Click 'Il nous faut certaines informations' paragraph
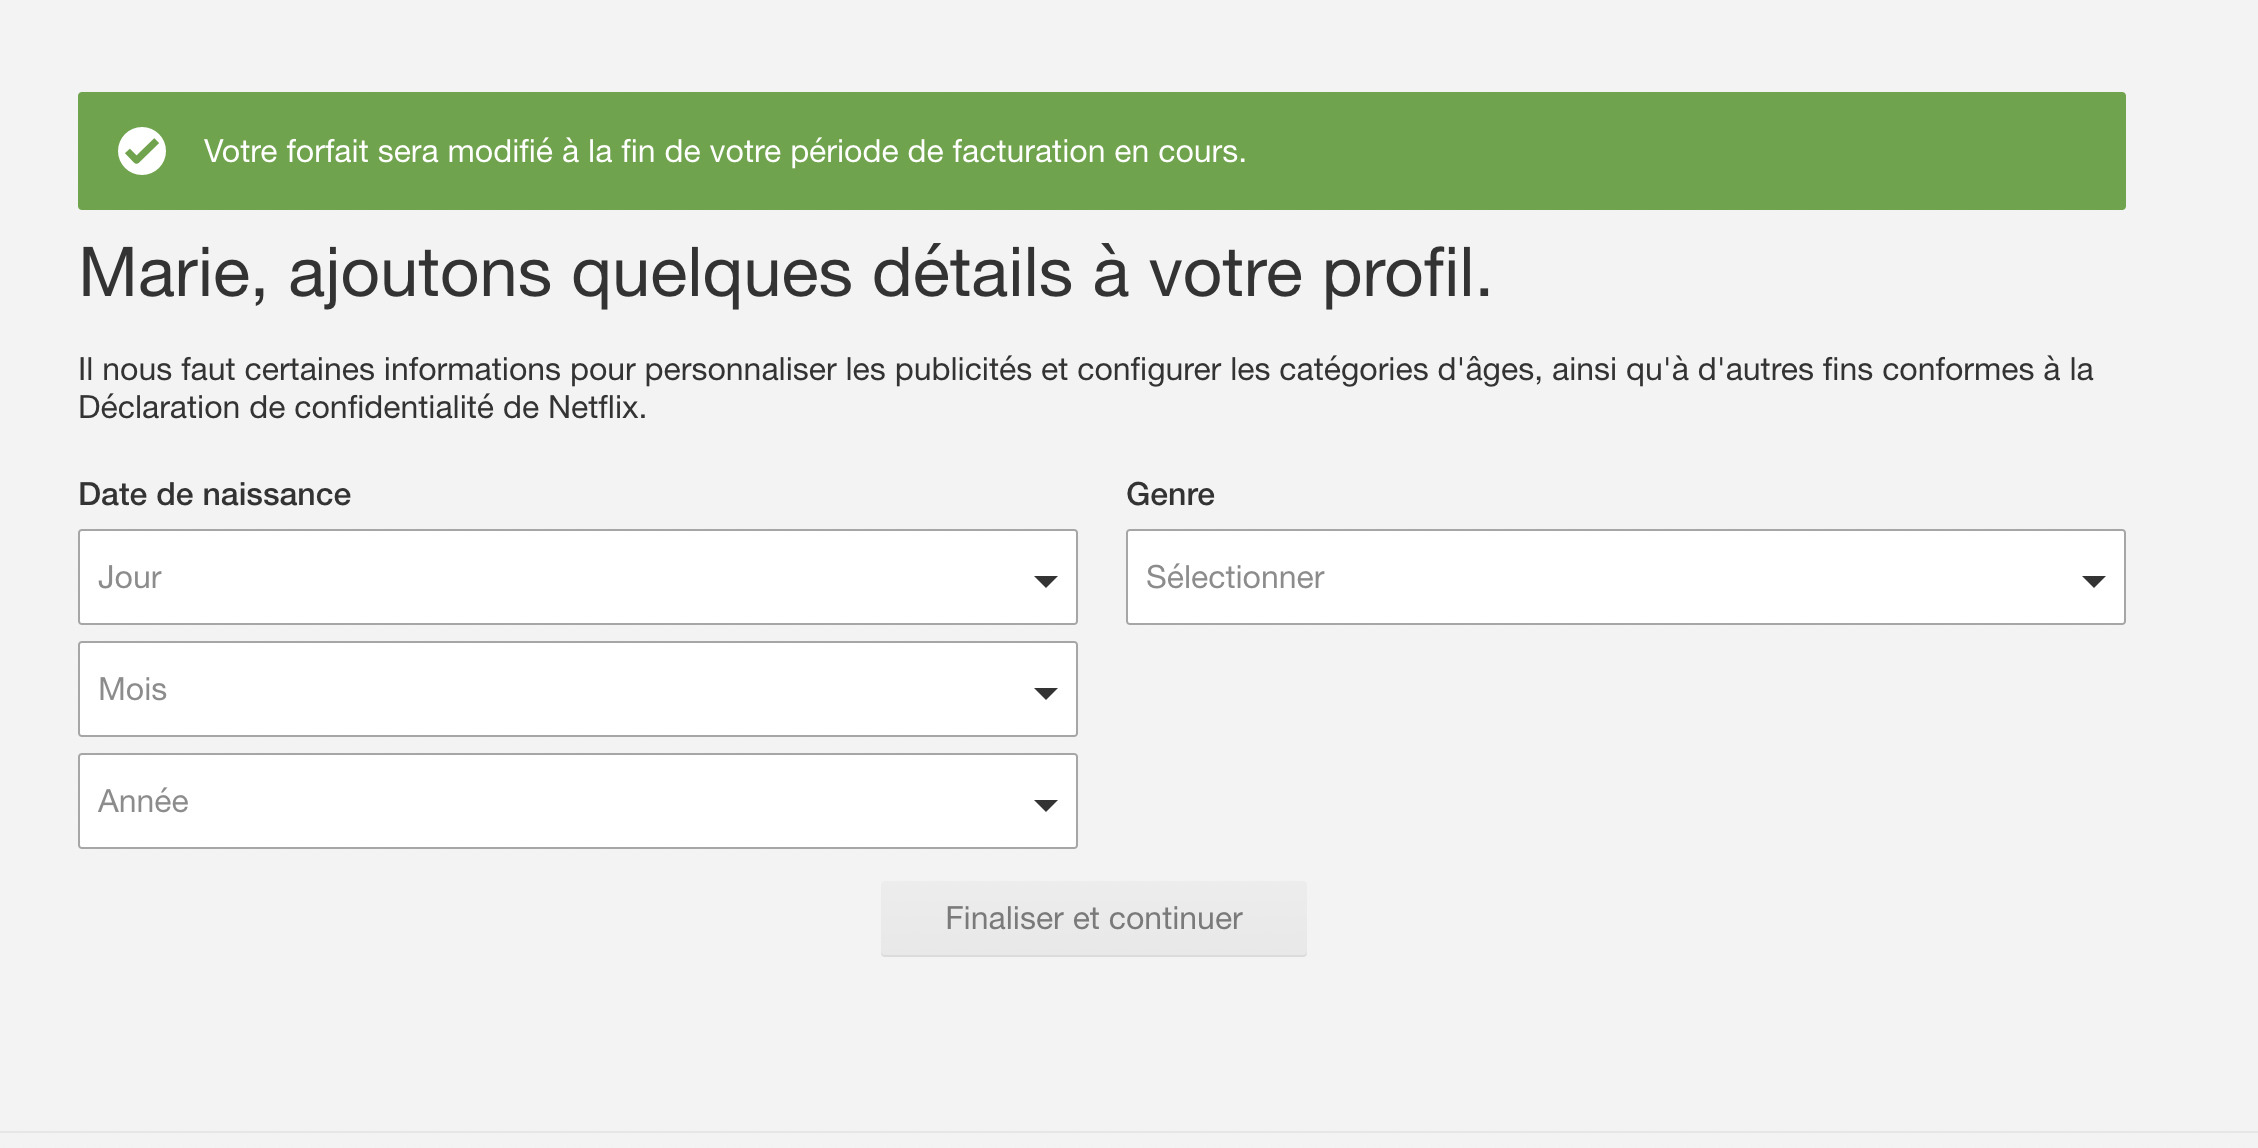Viewport: 2258px width, 1148px height. tap(1086, 388)
